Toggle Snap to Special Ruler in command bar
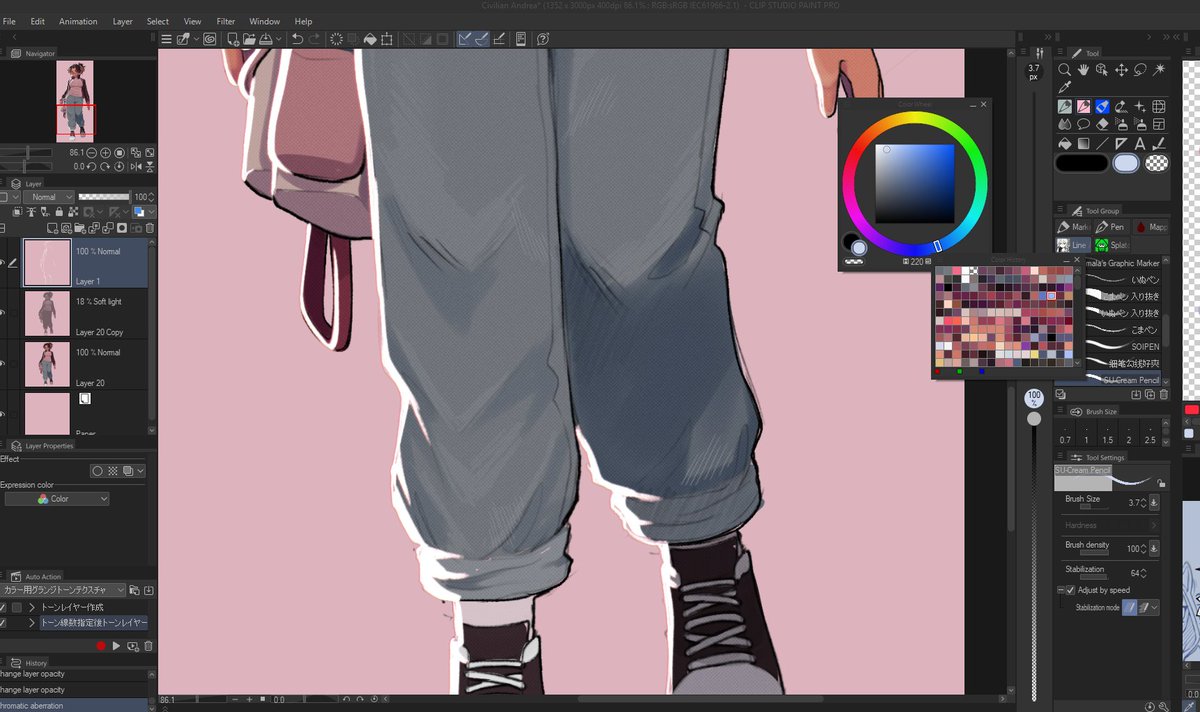1200x712 pixels. [x=482, y=39]
